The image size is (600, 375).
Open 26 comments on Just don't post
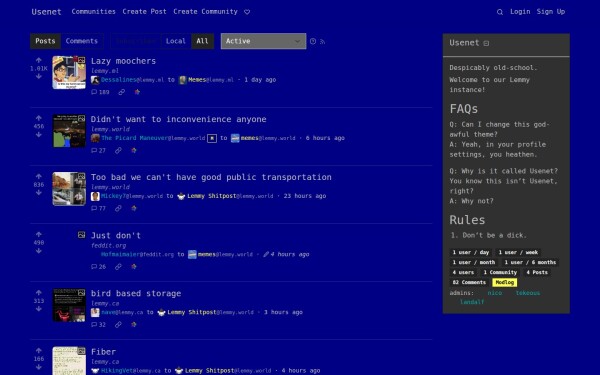click(x=98, y=267)
